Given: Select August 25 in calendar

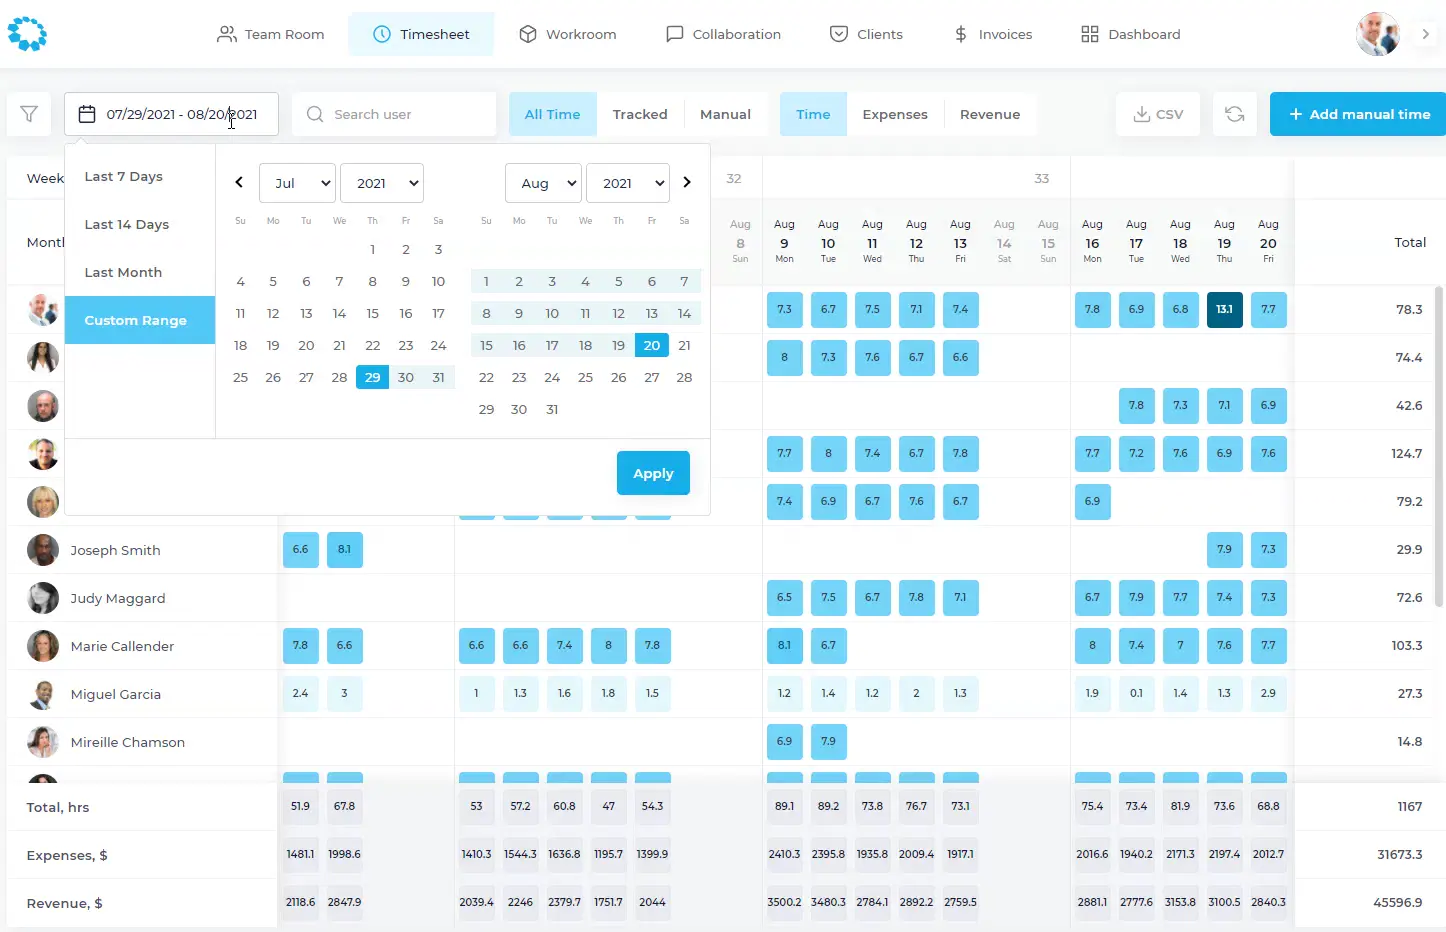Looking at the screenshot, I should (x=585, y=377).
